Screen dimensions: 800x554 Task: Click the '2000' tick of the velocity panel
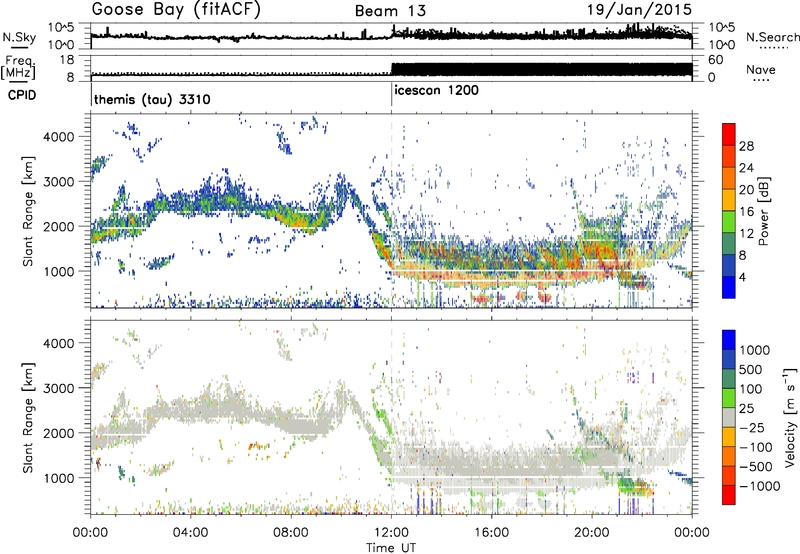pos(59,433)
